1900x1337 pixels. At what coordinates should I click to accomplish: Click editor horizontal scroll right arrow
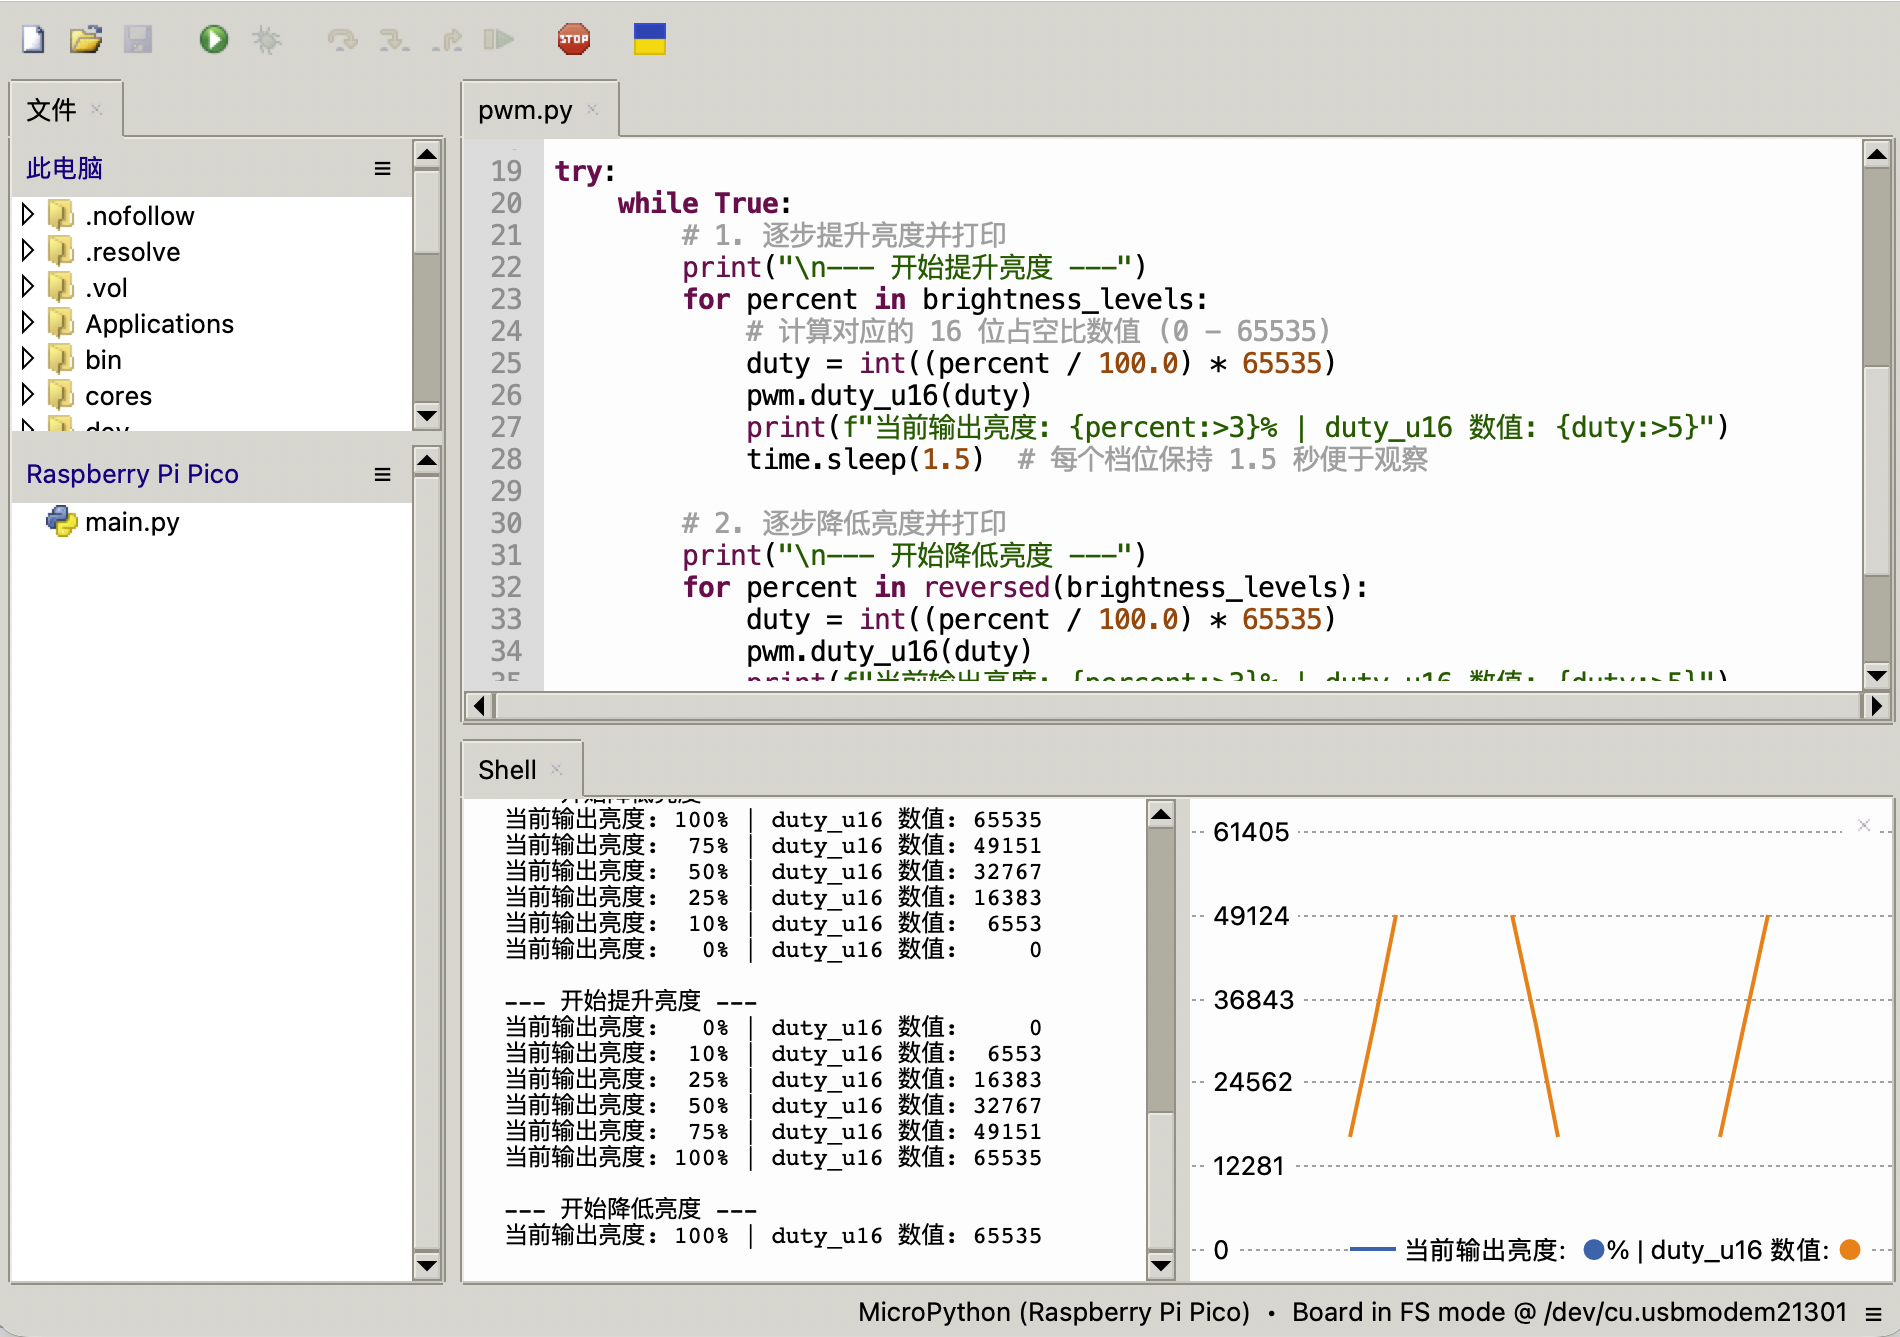[1876, 706]
